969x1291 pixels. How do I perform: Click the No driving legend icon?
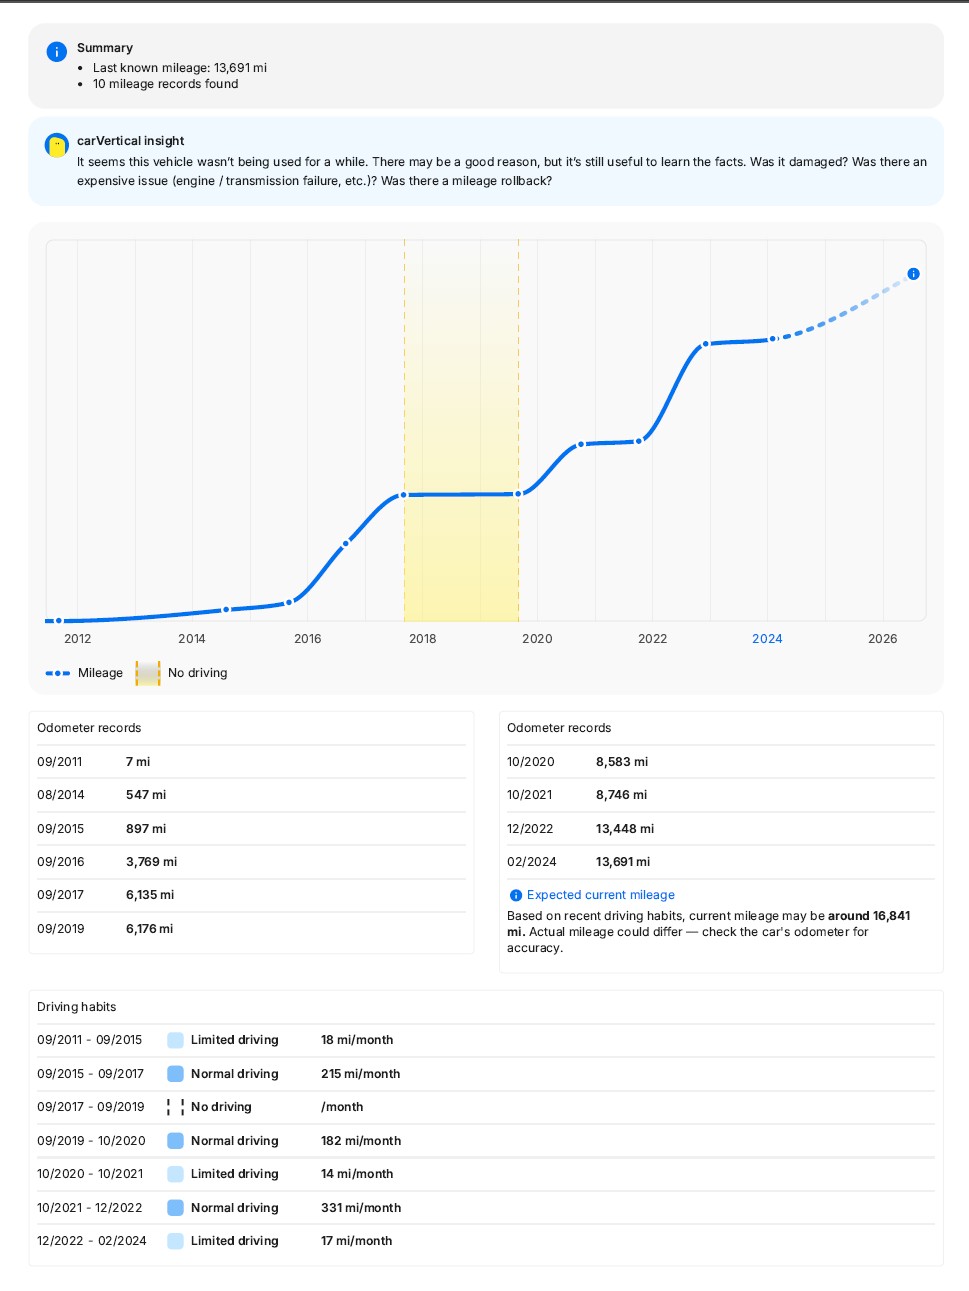pos(148,673)
